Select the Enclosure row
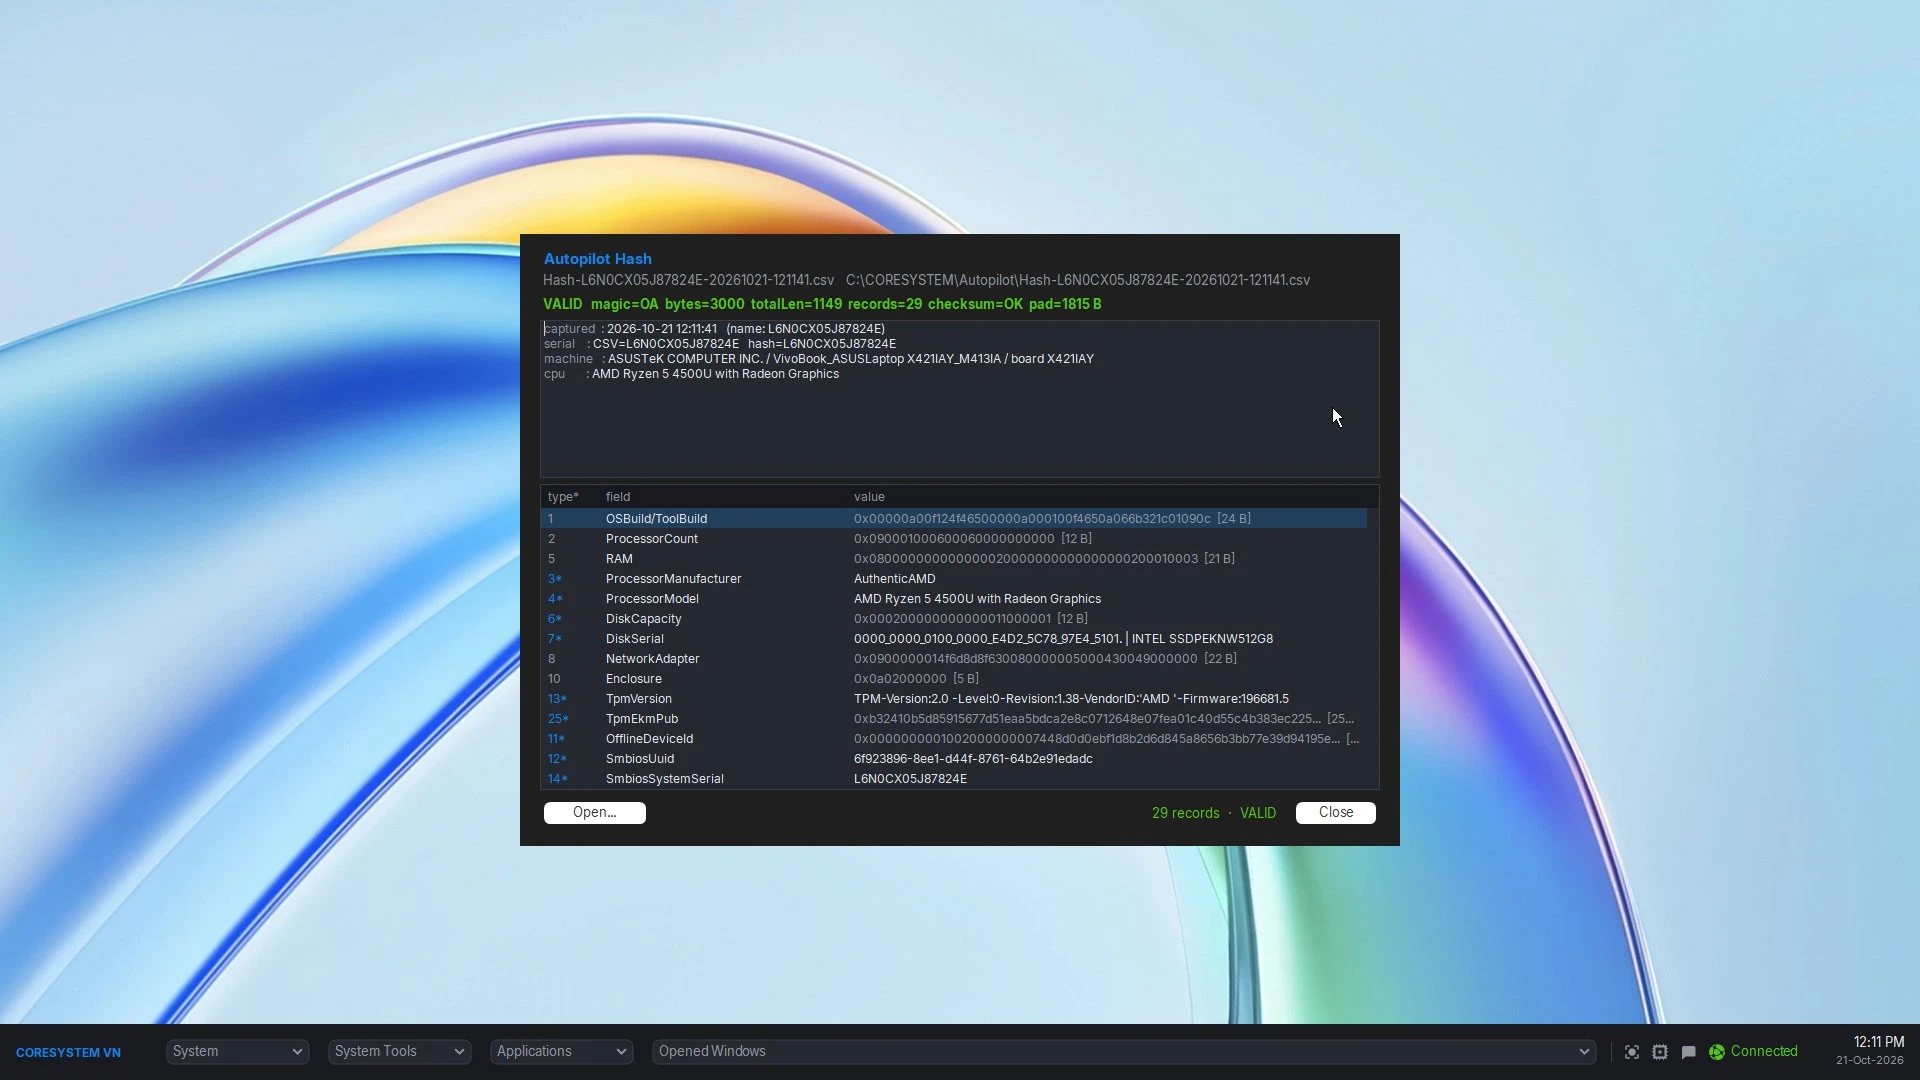 954,679
